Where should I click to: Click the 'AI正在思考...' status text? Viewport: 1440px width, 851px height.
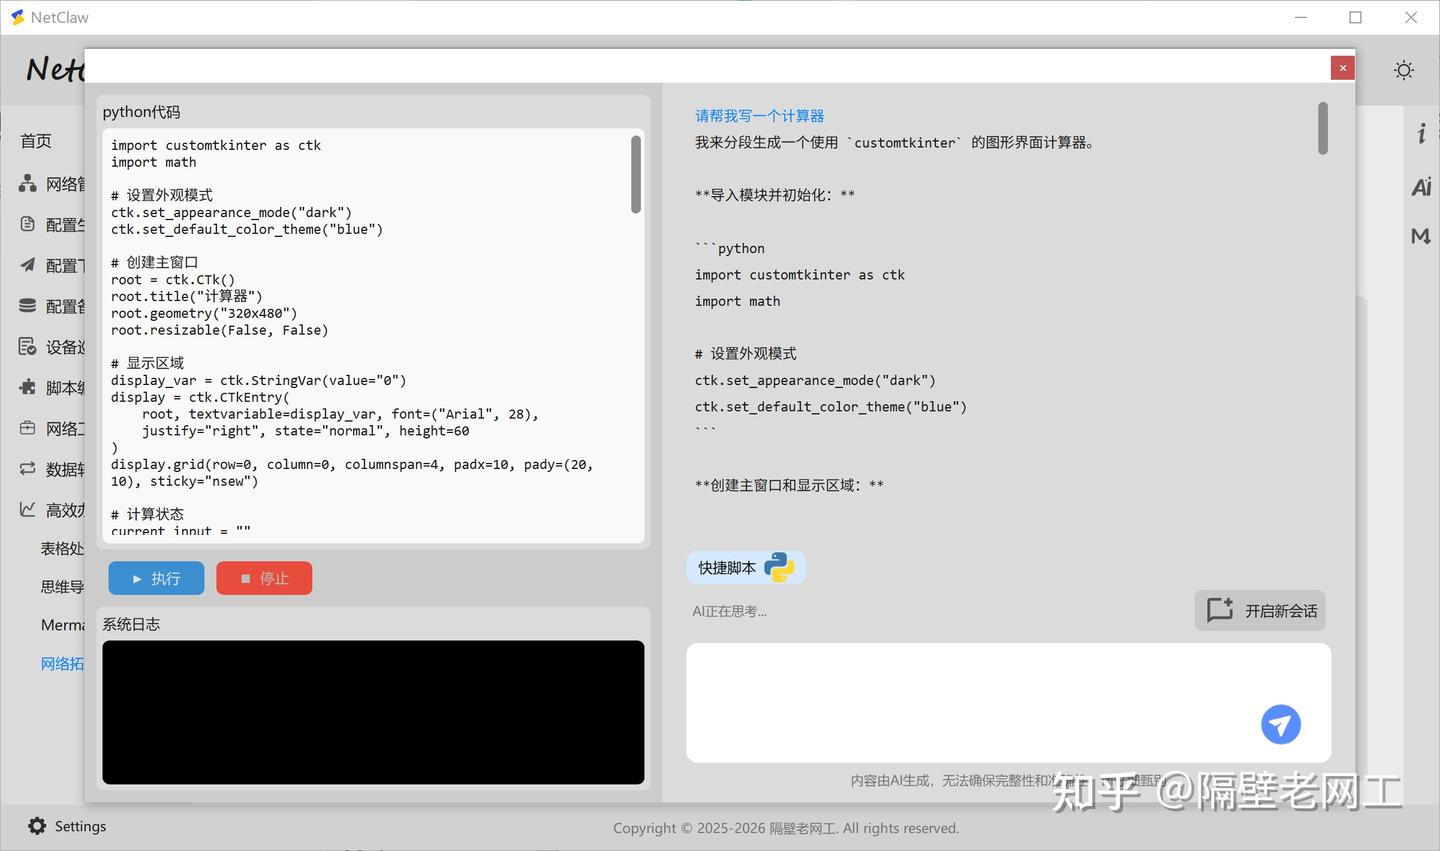click(x=730, y=611)
